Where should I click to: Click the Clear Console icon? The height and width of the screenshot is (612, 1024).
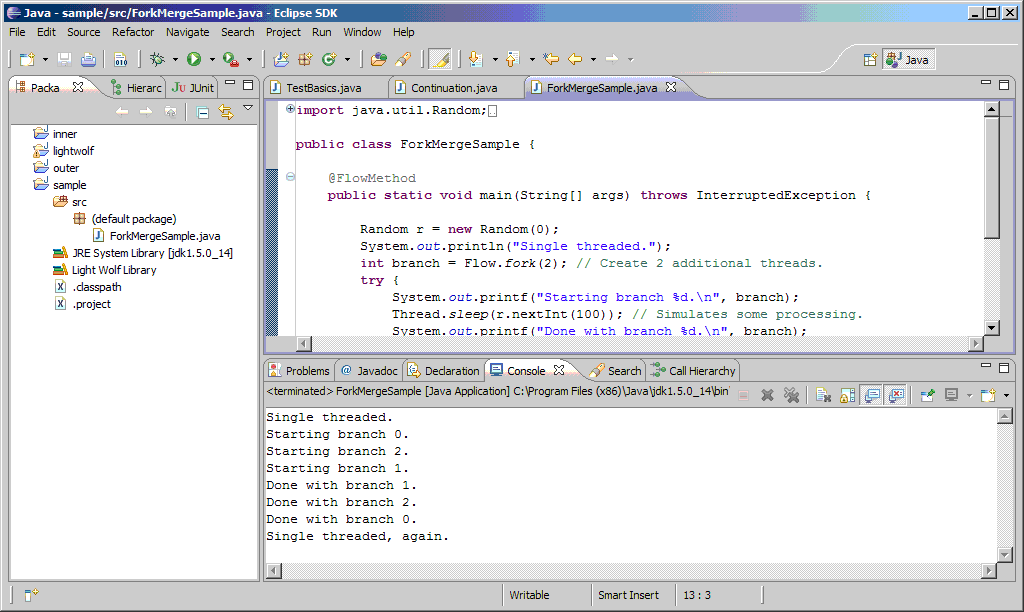tap(823, 395)
